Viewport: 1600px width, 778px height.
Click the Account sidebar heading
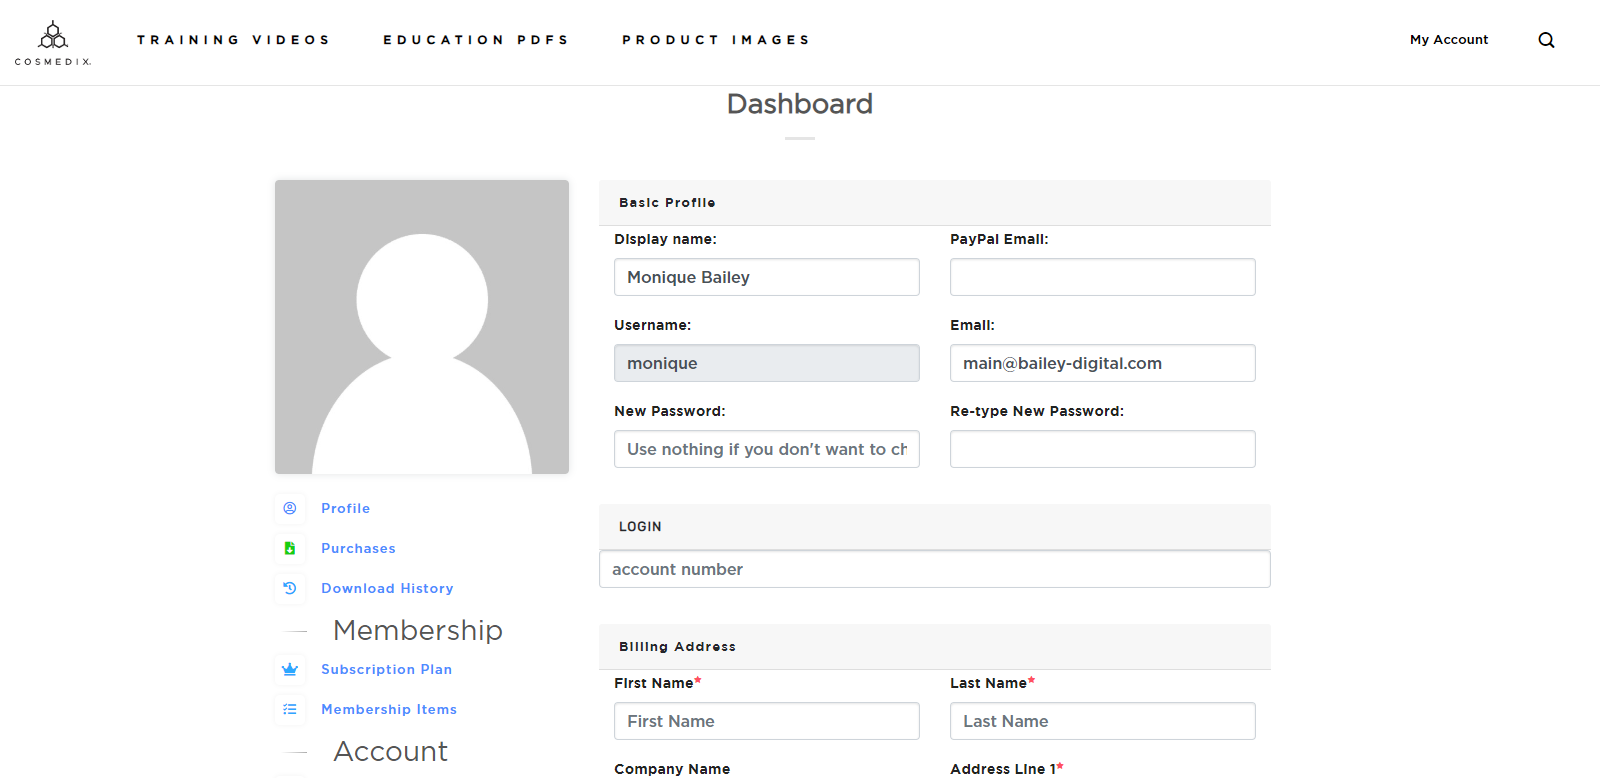coord(391,751)
